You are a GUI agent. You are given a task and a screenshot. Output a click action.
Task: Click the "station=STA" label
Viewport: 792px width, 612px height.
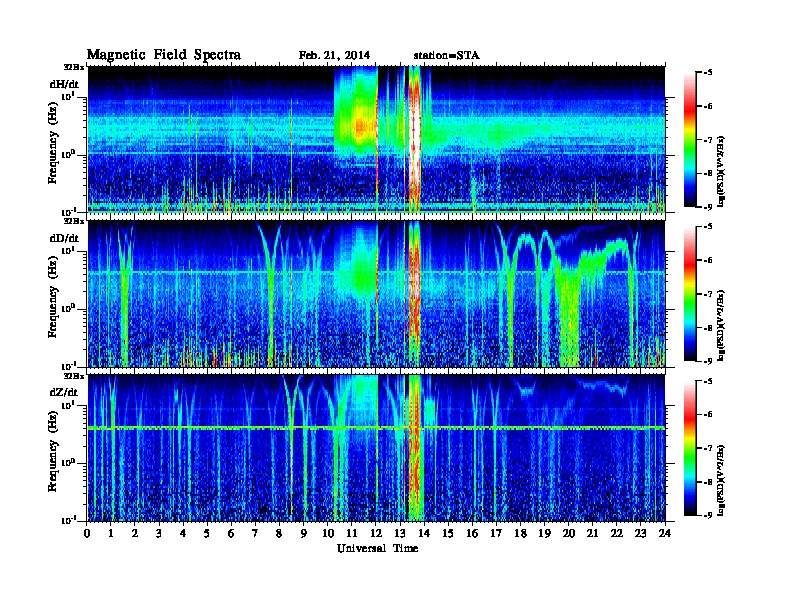(447, 56)
